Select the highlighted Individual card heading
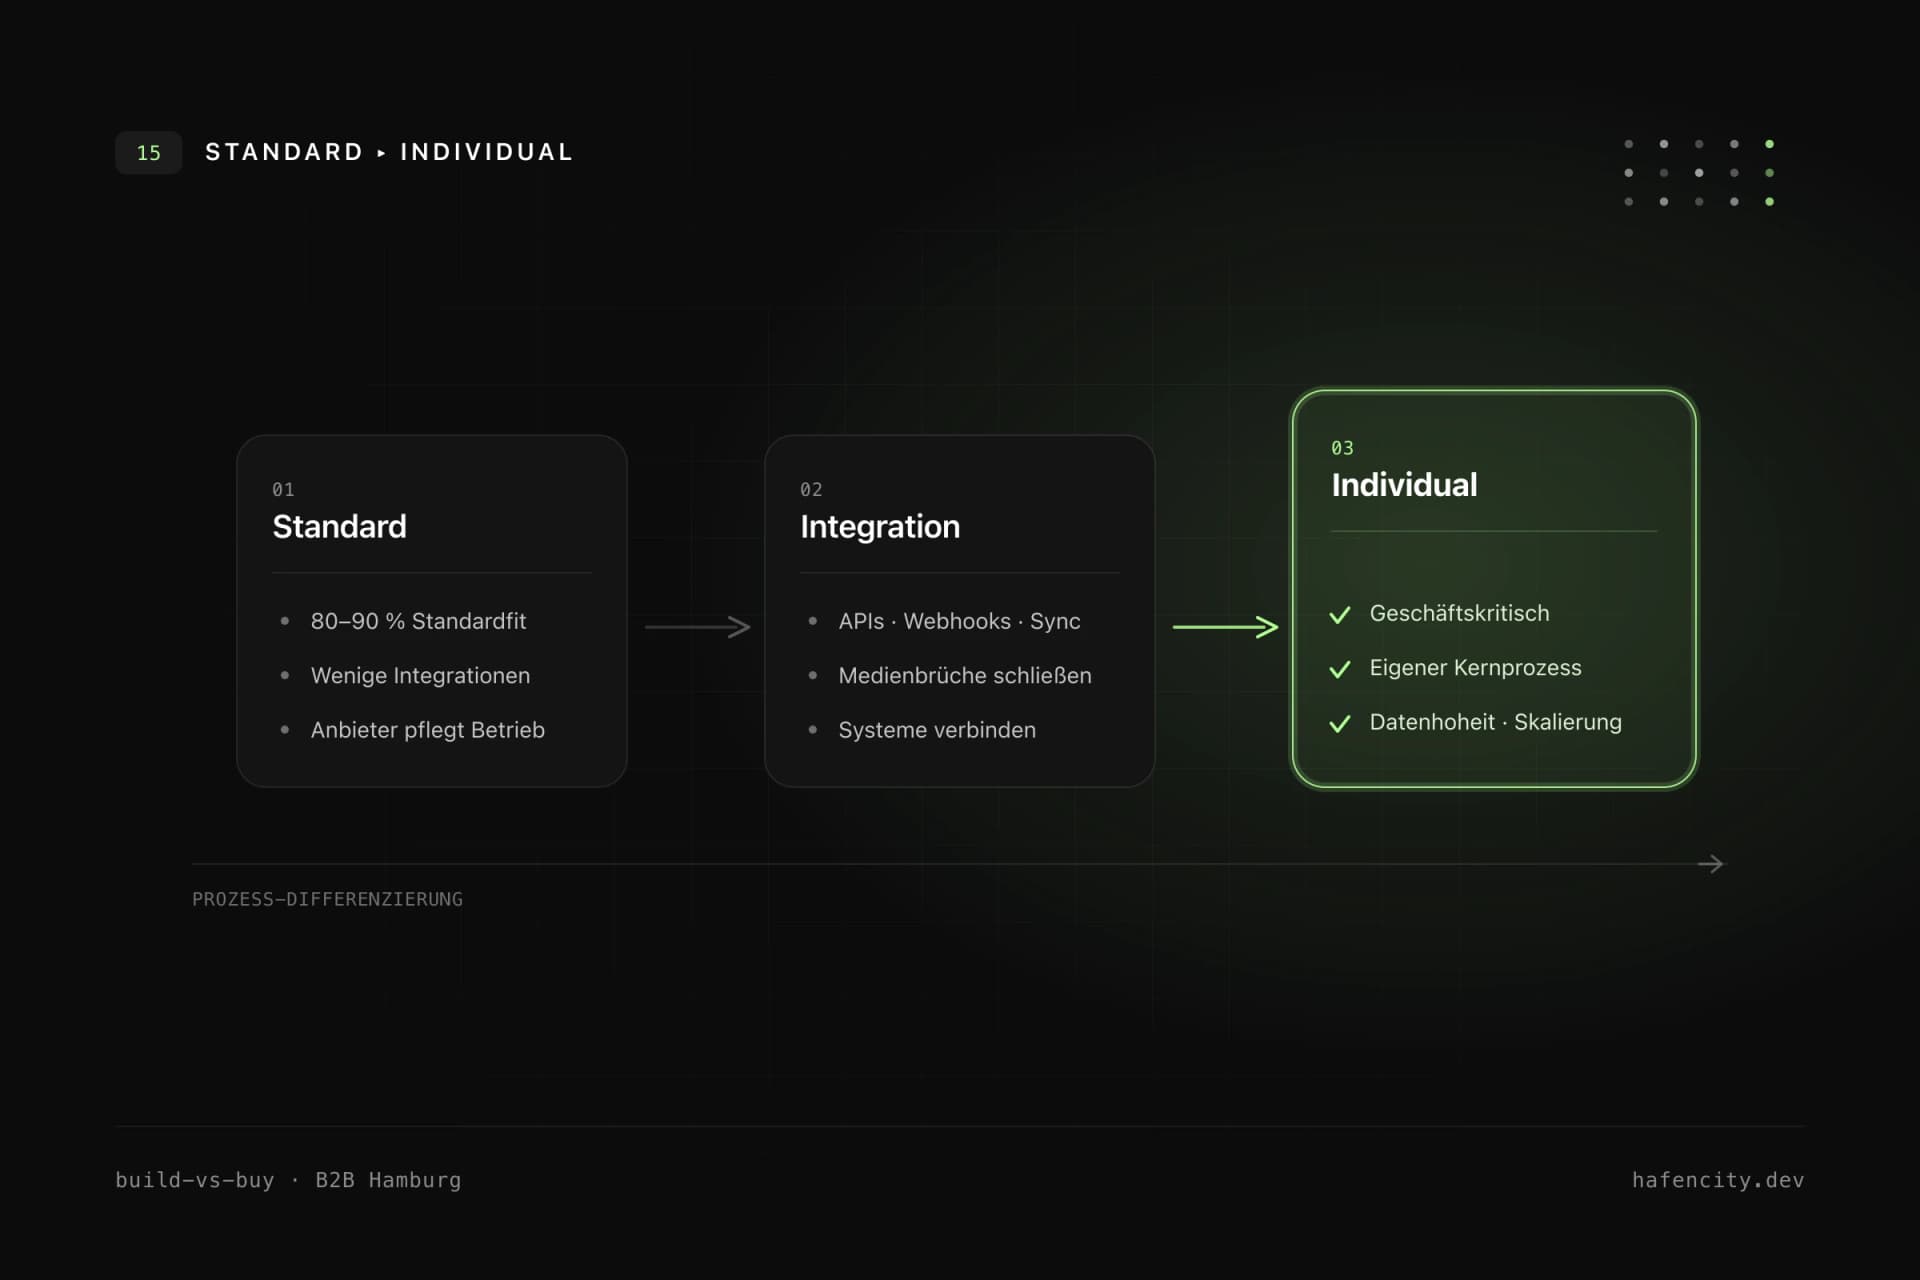The height and width of the screenshot is (1280, 1920). point(1404,485)
